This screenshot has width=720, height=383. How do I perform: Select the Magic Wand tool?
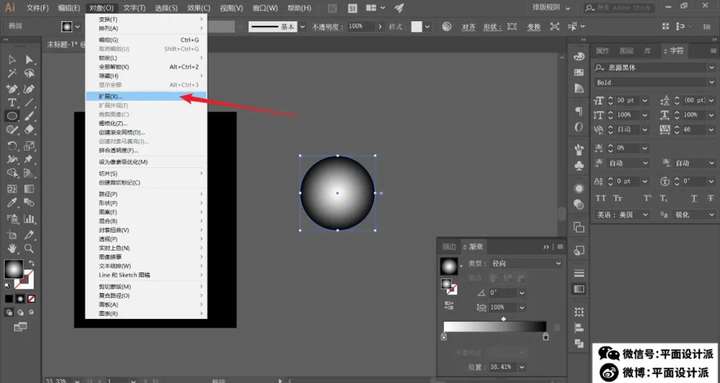tap(12, 73)
